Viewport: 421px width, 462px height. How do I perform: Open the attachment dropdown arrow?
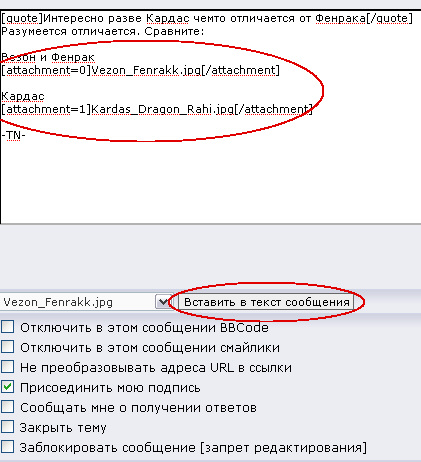coord(164,302)
